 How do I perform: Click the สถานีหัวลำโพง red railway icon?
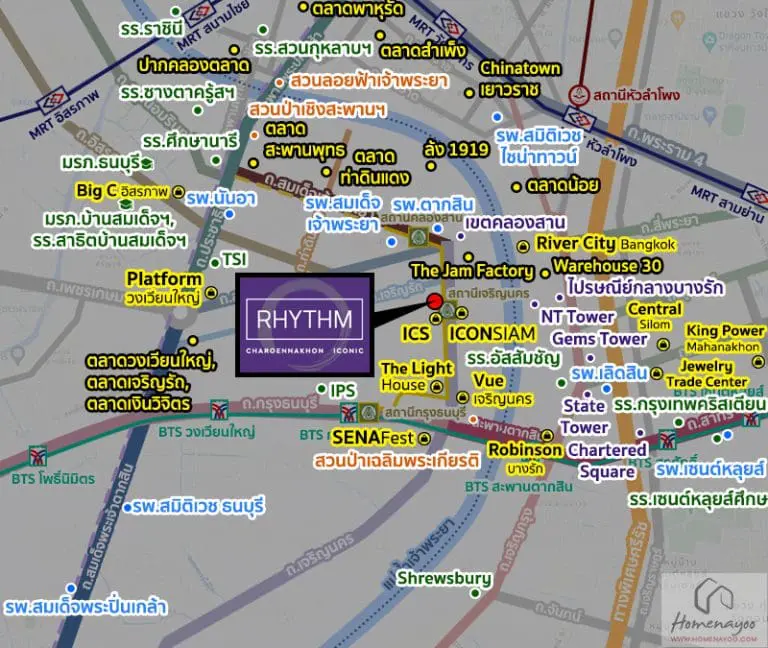(579, 95)
